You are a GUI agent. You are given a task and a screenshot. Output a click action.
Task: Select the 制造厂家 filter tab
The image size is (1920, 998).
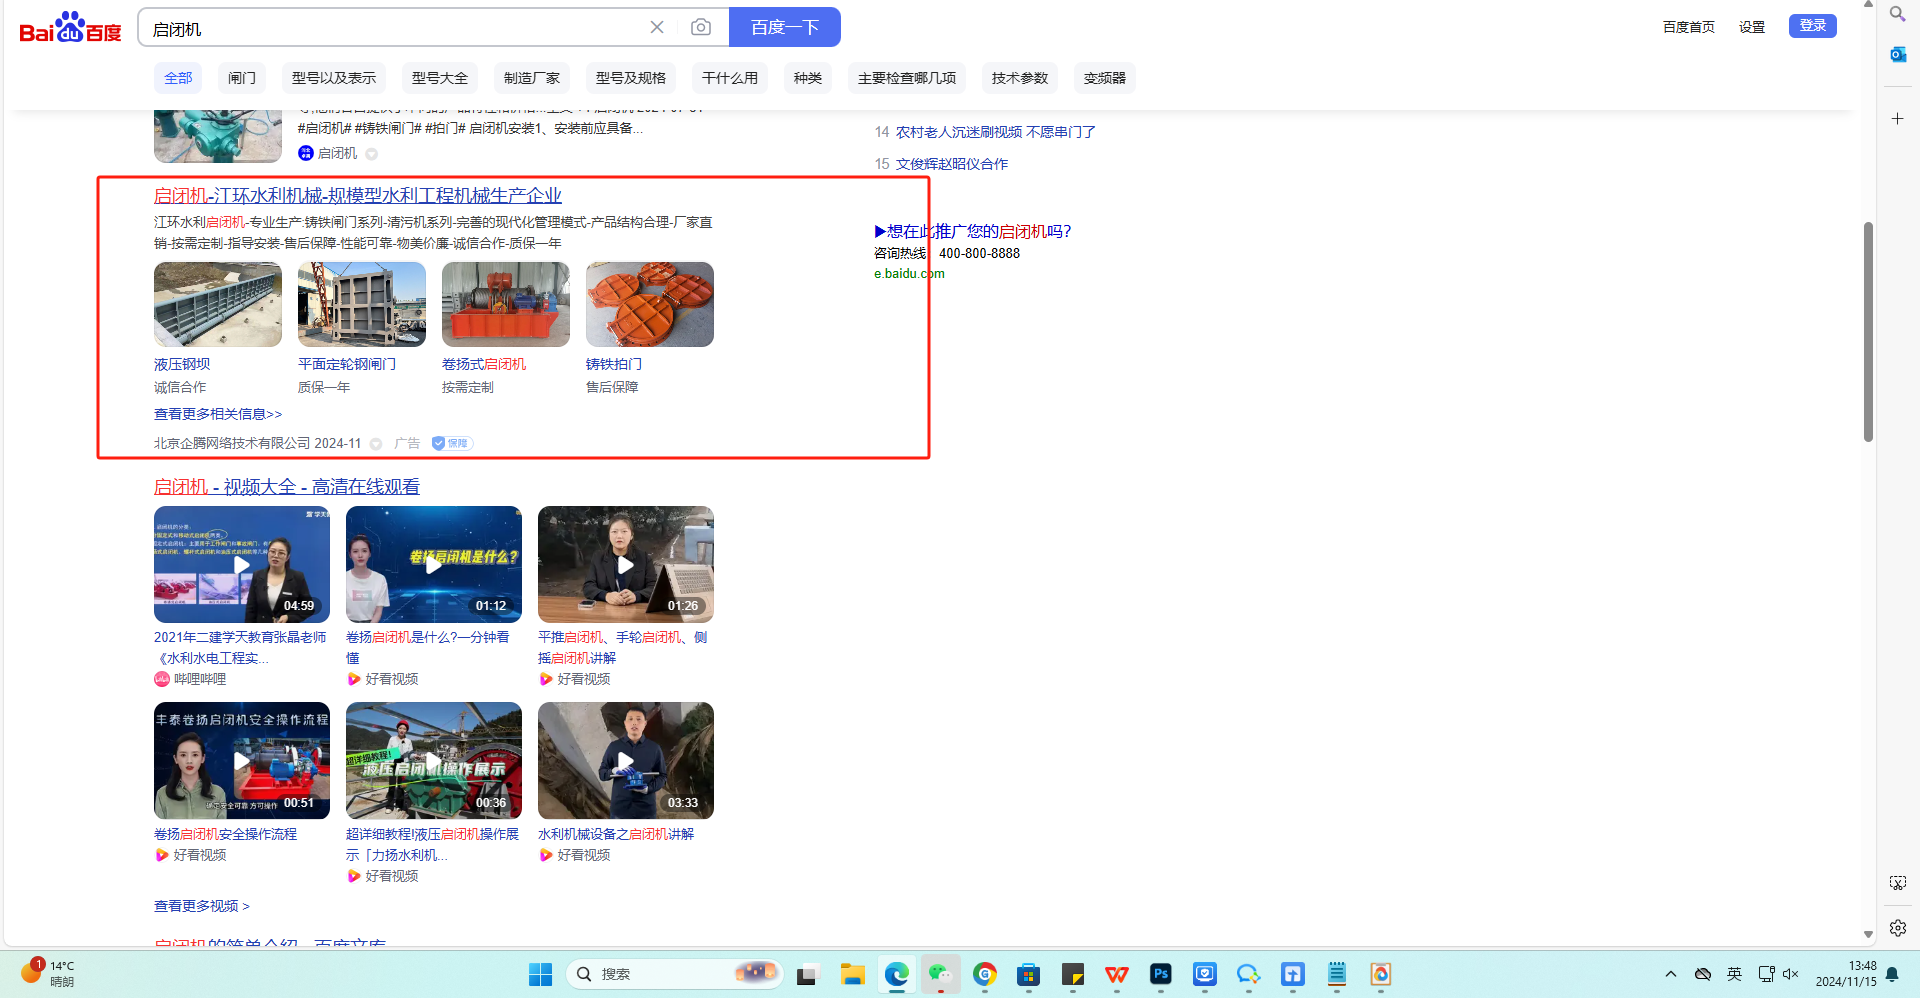pyautogui.click(x=532, y=78)
